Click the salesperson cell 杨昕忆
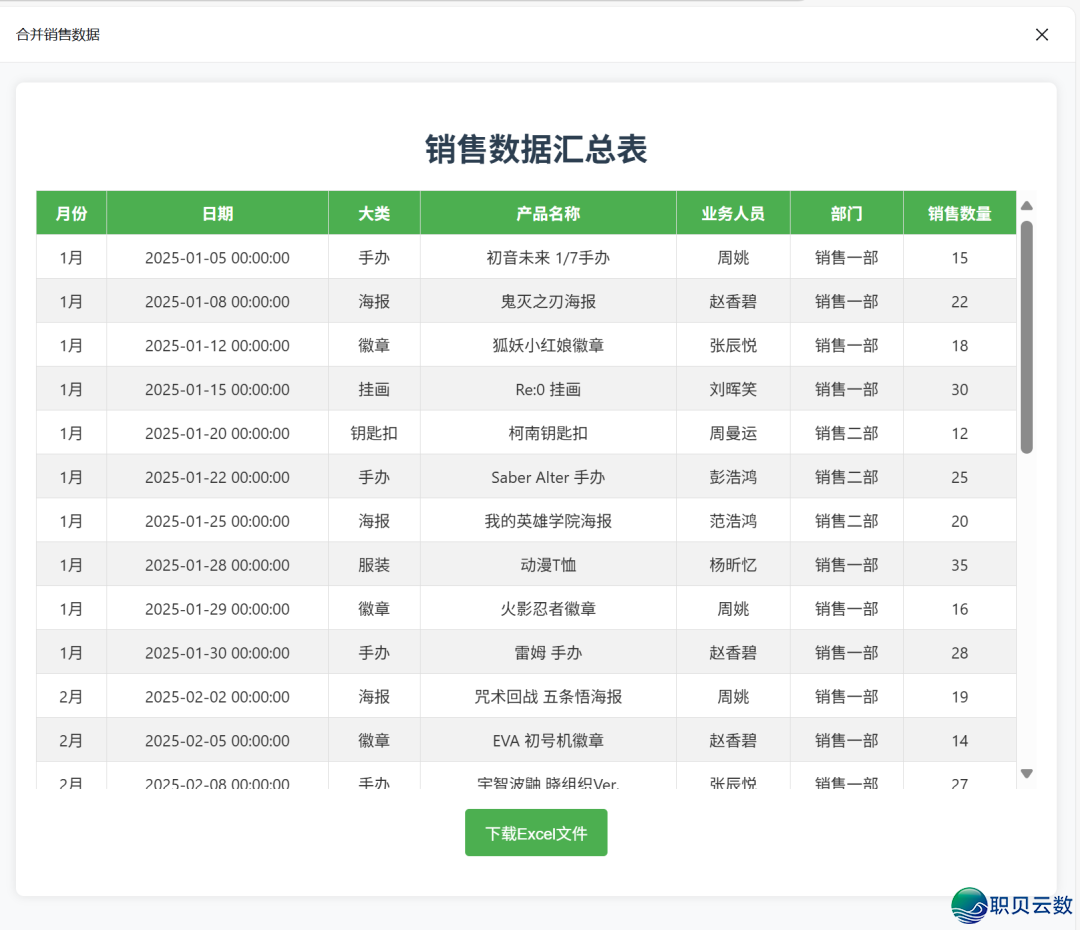 point(733,565)
